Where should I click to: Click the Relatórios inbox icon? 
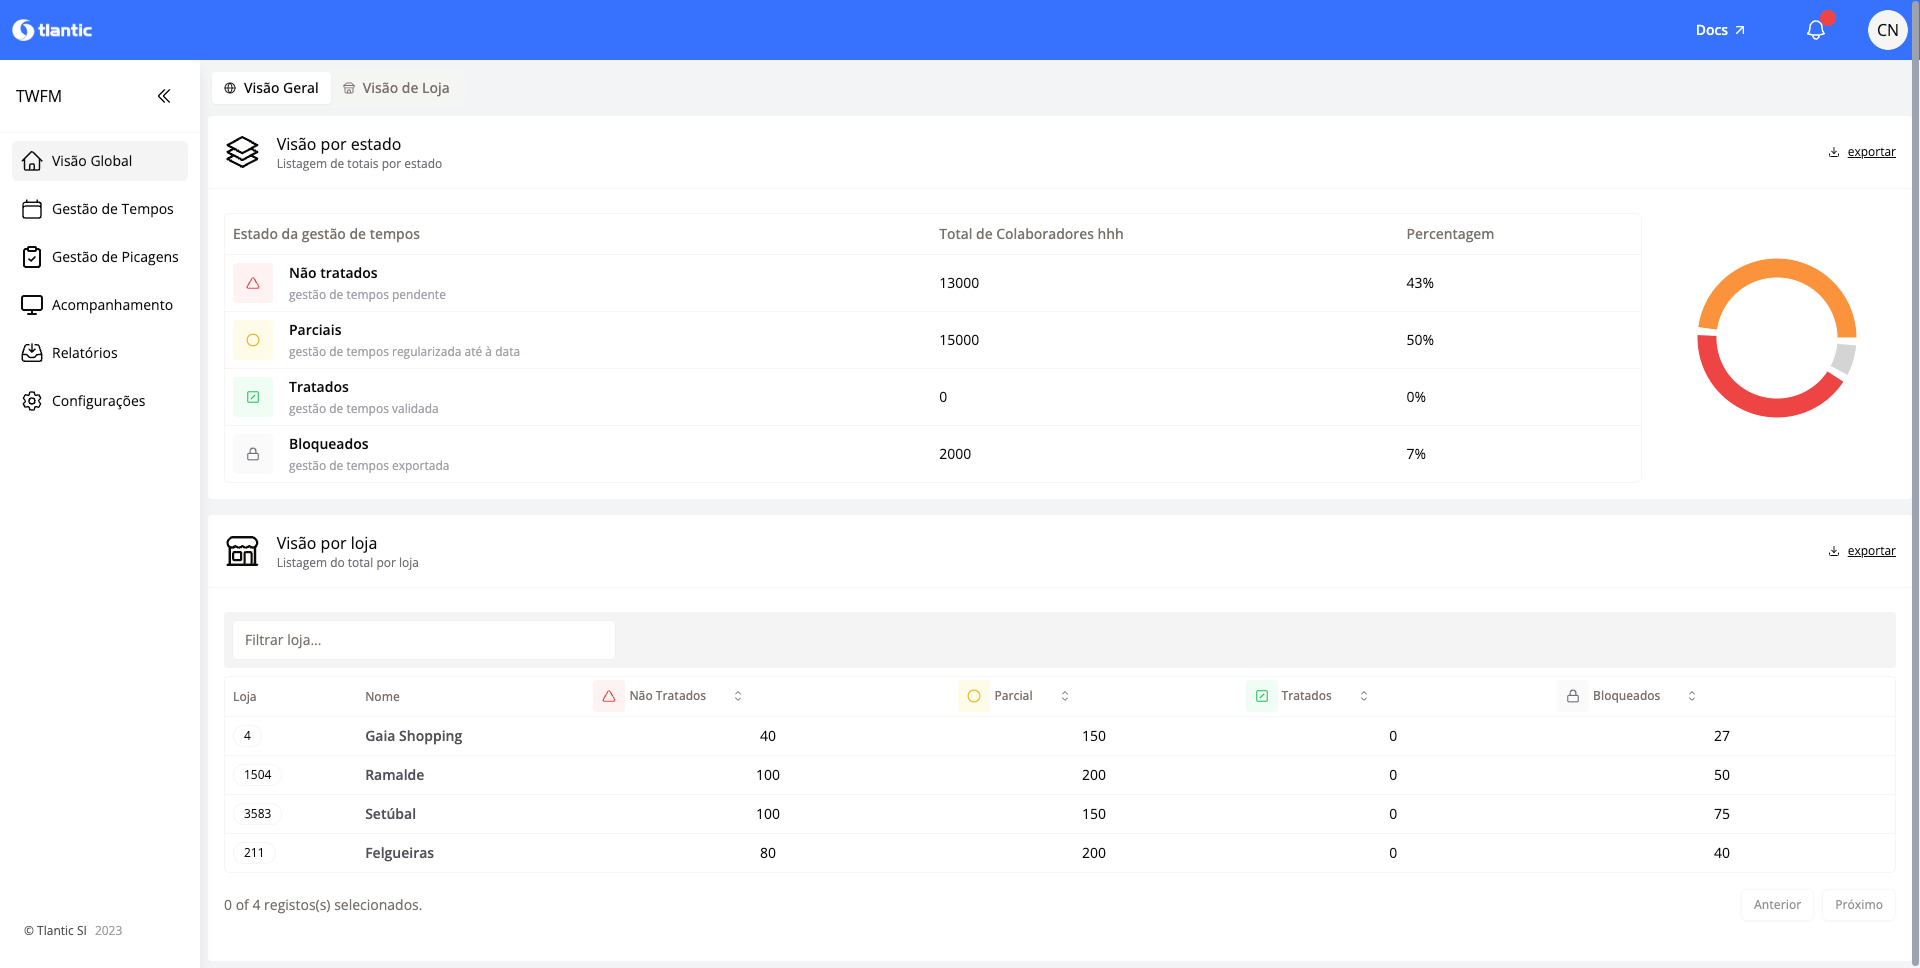tap(32, 353)
